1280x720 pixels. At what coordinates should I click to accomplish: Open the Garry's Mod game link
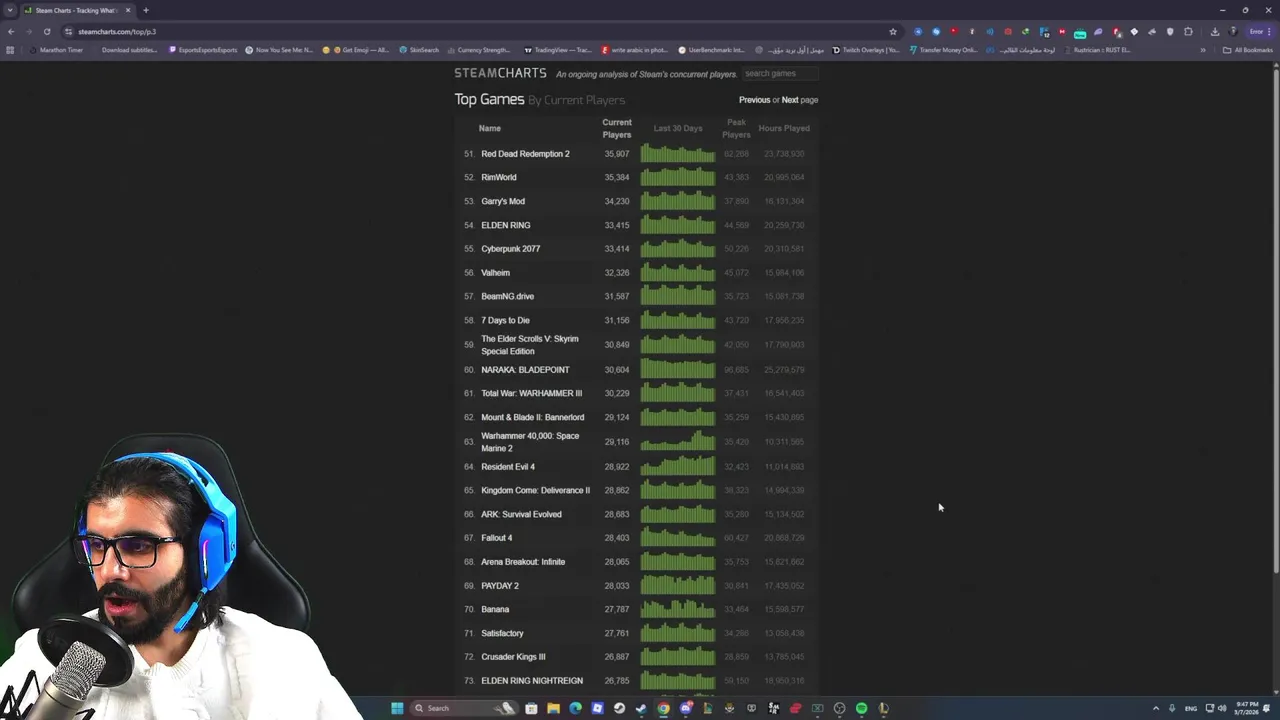(x=503, y=201)
